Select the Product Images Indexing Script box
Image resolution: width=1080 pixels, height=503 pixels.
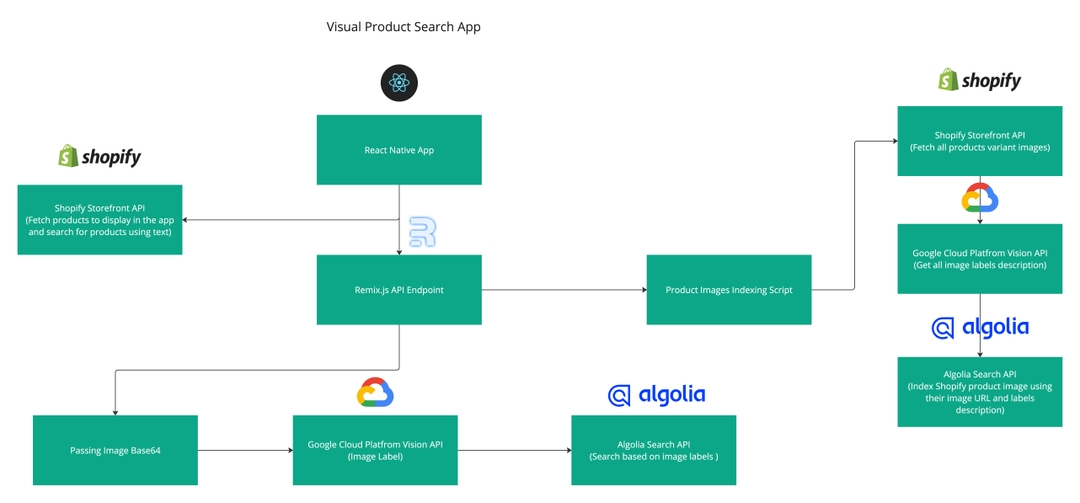tap(729, 289)
